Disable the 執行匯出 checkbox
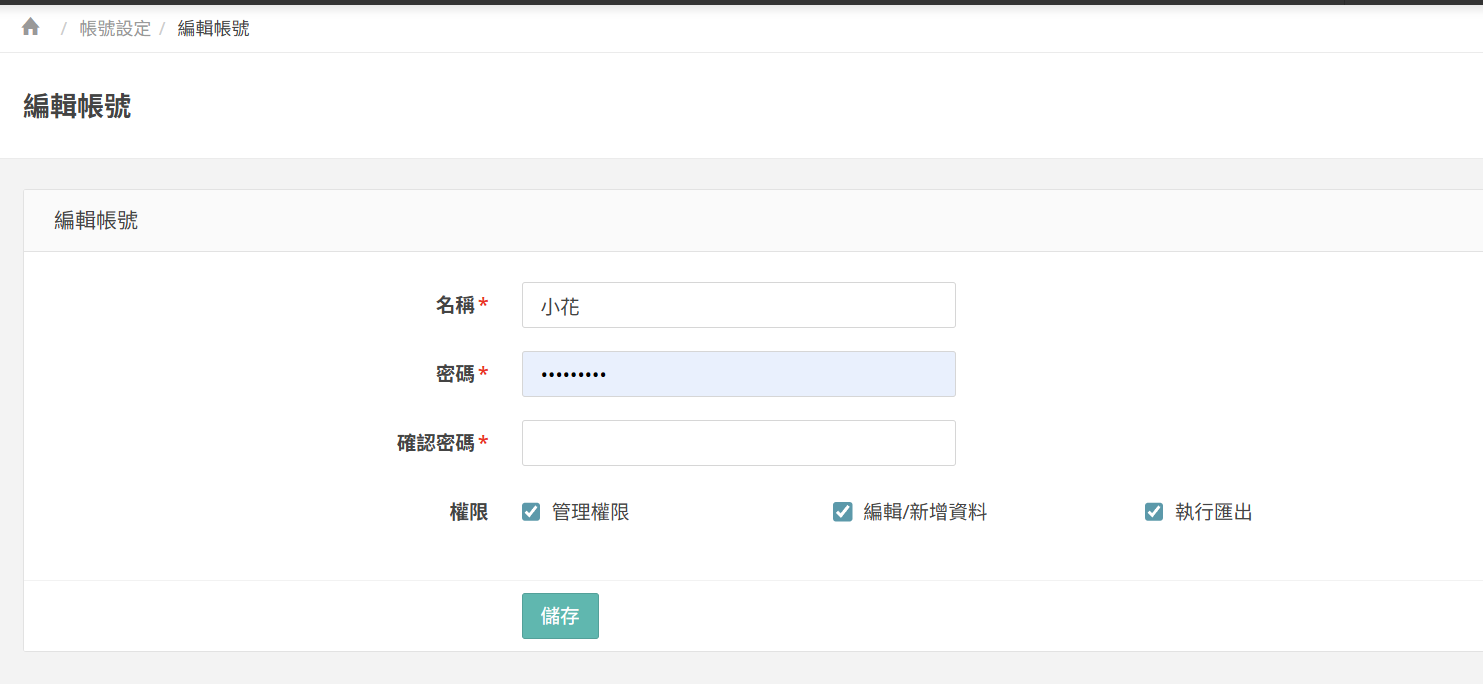Screen dimensions: 1483x684 point(1154,512)
